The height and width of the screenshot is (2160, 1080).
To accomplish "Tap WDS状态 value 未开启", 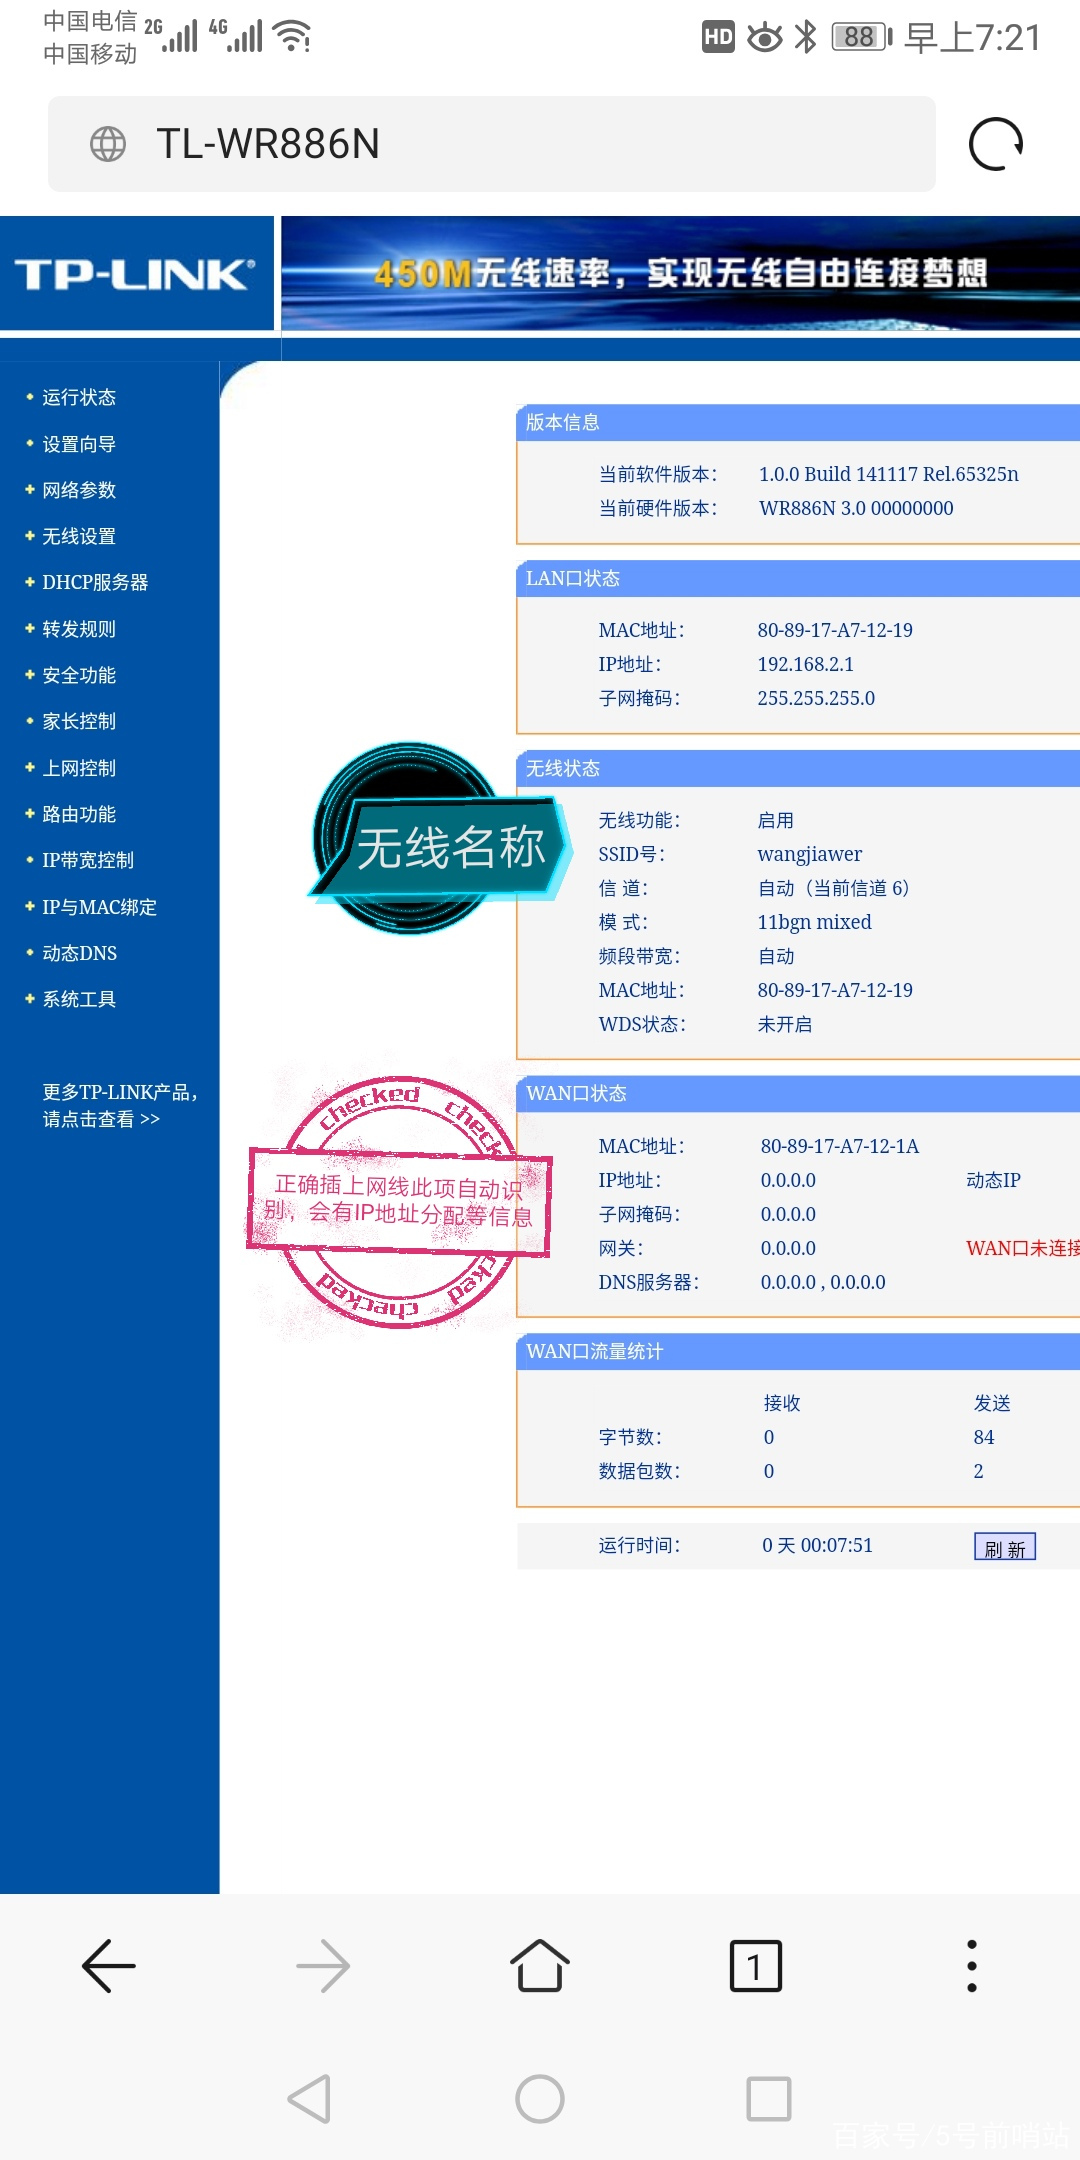I will (785, 1024).
